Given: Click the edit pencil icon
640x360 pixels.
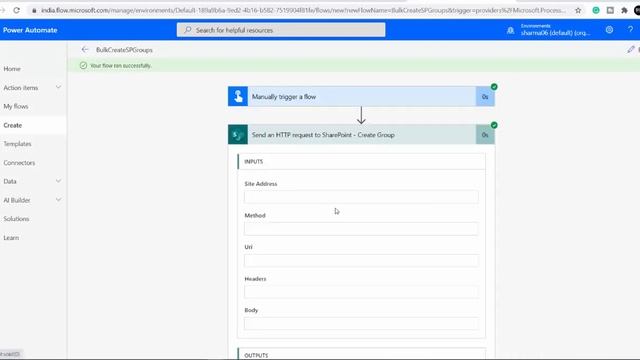Looking at the screenshot, I should click(x=631, y=49).
